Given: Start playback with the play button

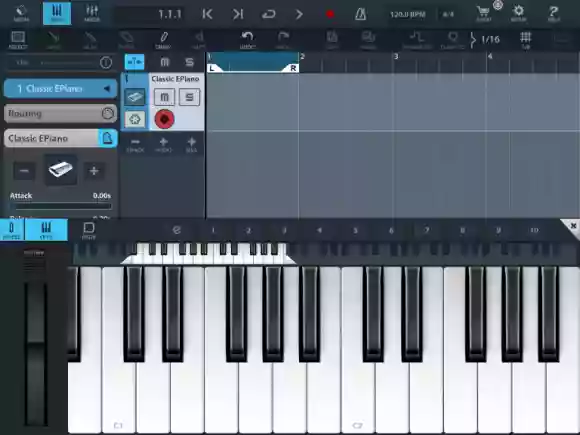Looking at the screenshot, I should click(299, 14).
